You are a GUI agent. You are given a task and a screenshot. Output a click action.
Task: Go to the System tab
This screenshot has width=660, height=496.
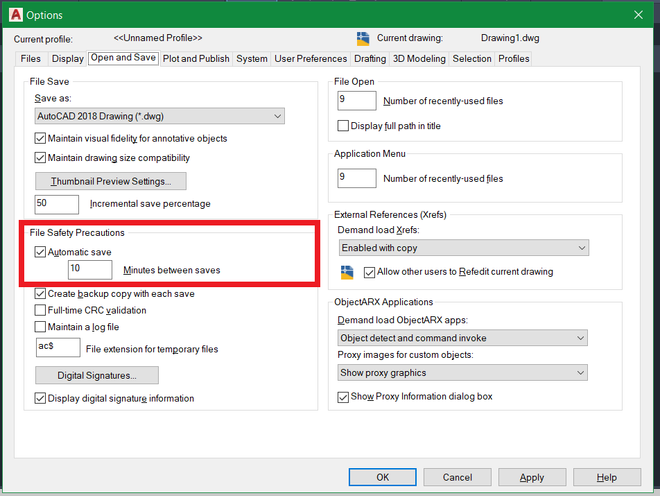pos(252,59)
